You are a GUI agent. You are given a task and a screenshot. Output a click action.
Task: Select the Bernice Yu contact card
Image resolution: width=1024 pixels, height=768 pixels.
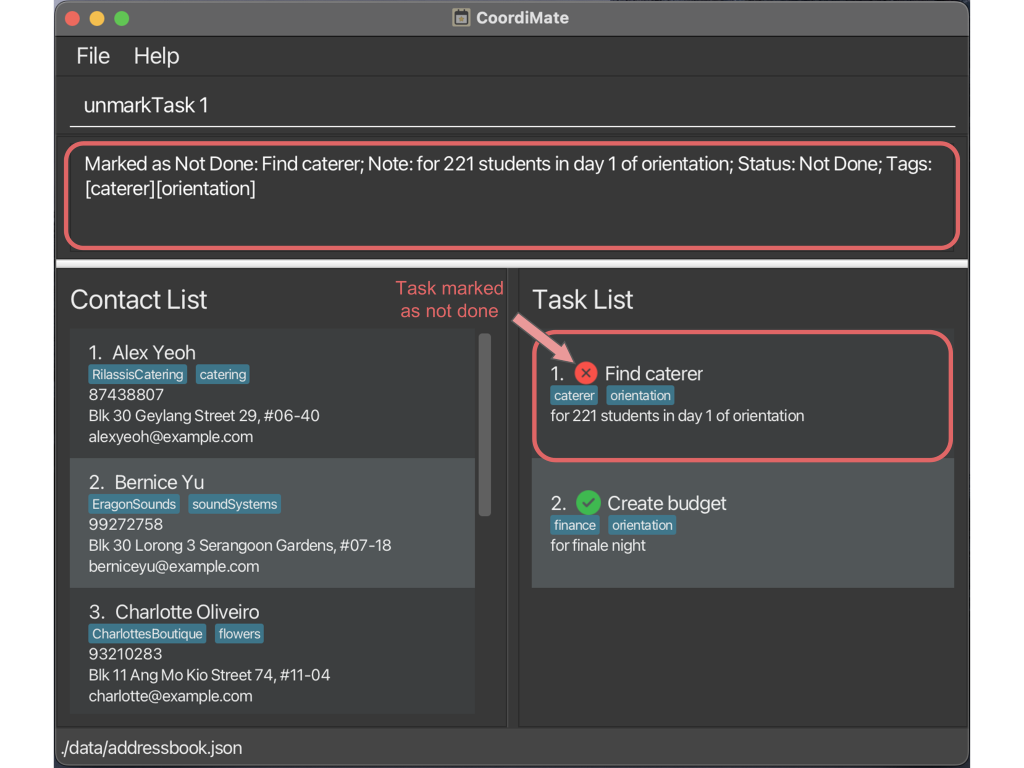pyautogui.click(x=272, y=523)
